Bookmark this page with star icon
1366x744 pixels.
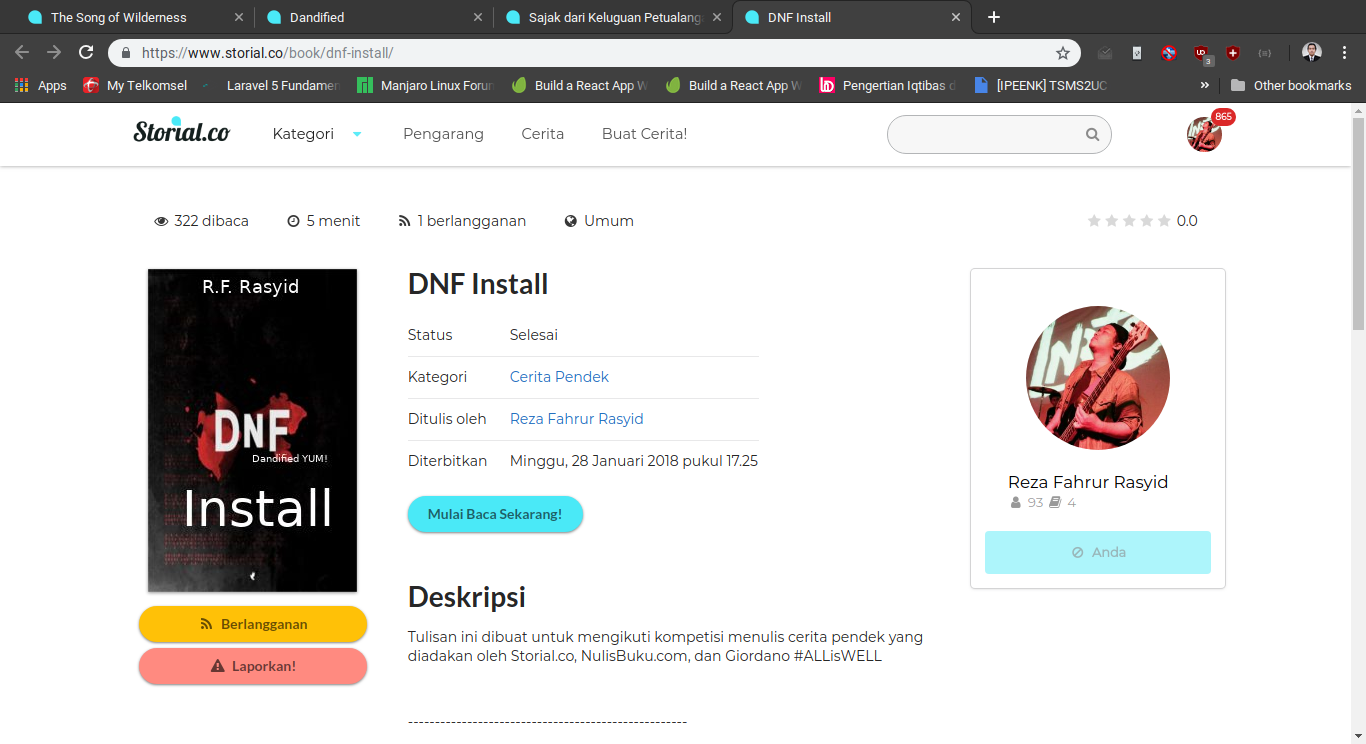pos(1063,53)
